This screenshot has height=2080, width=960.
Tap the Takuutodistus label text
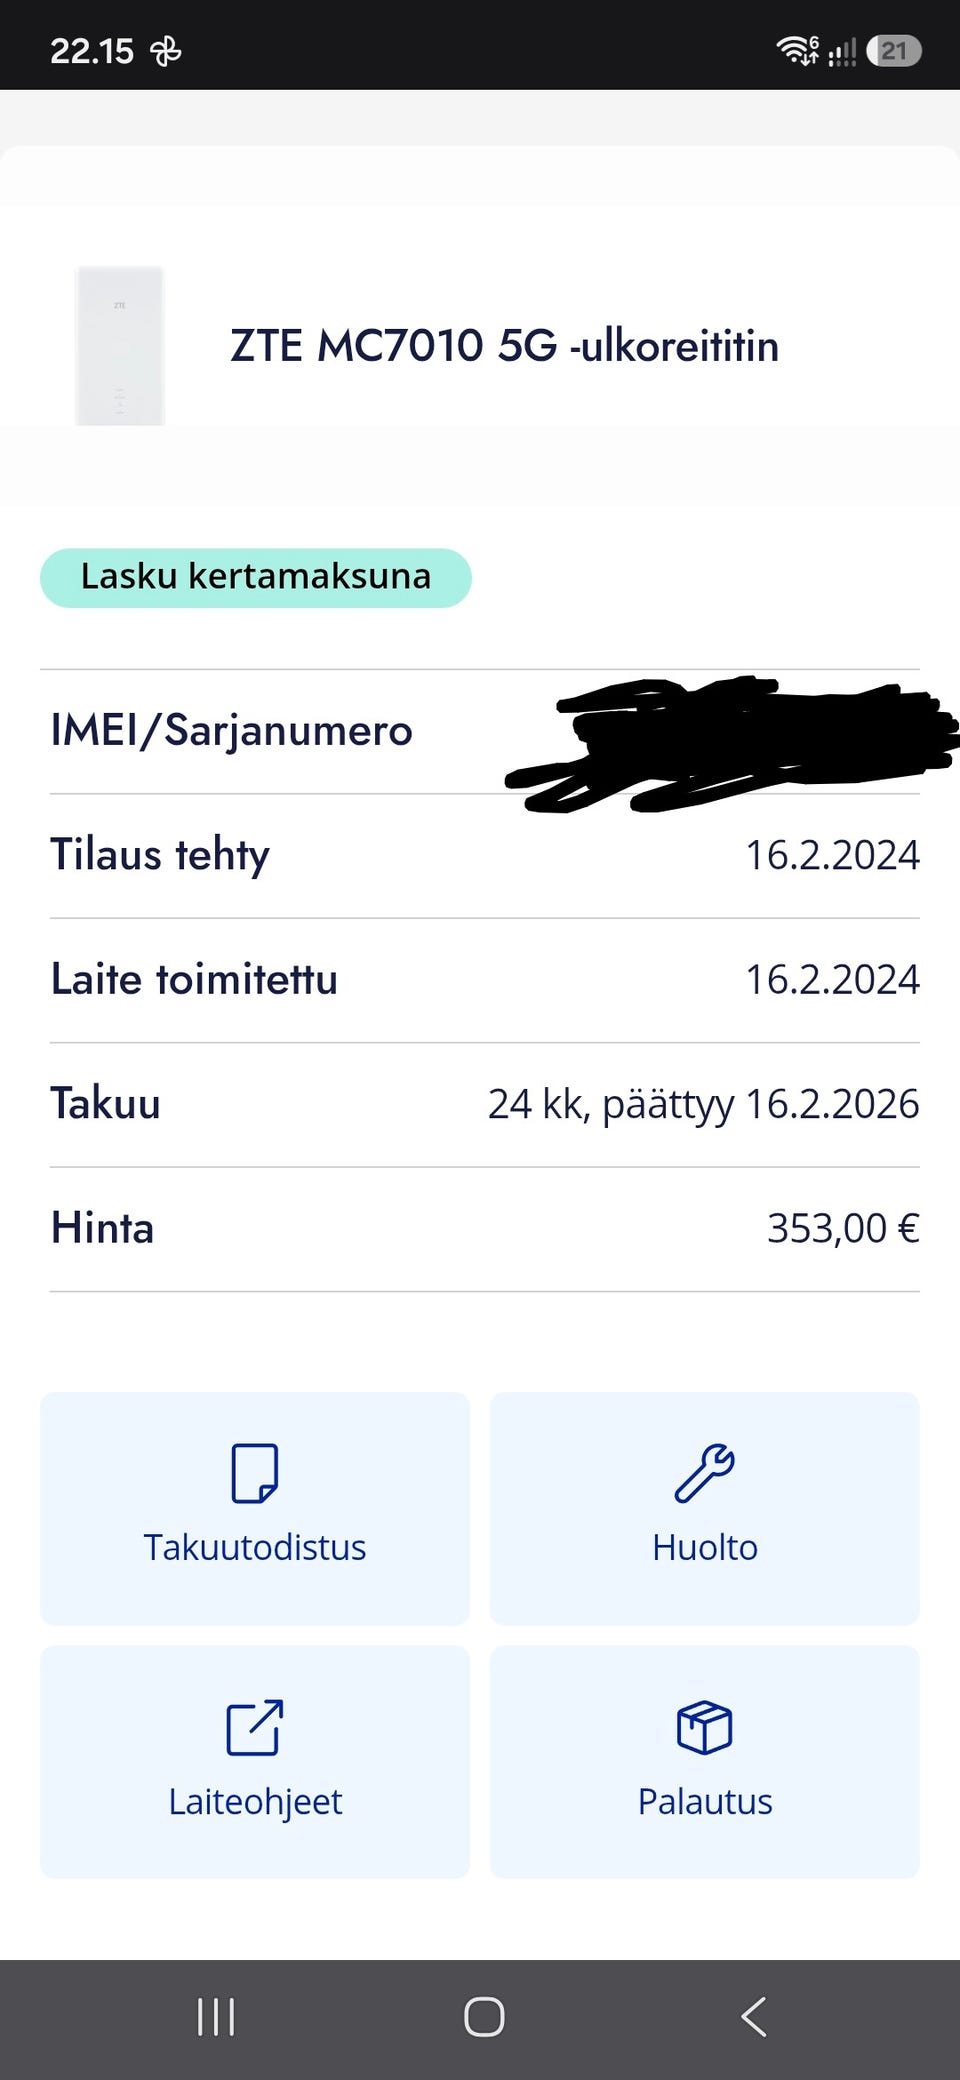pyautogui.click(x=254, y=1547)
